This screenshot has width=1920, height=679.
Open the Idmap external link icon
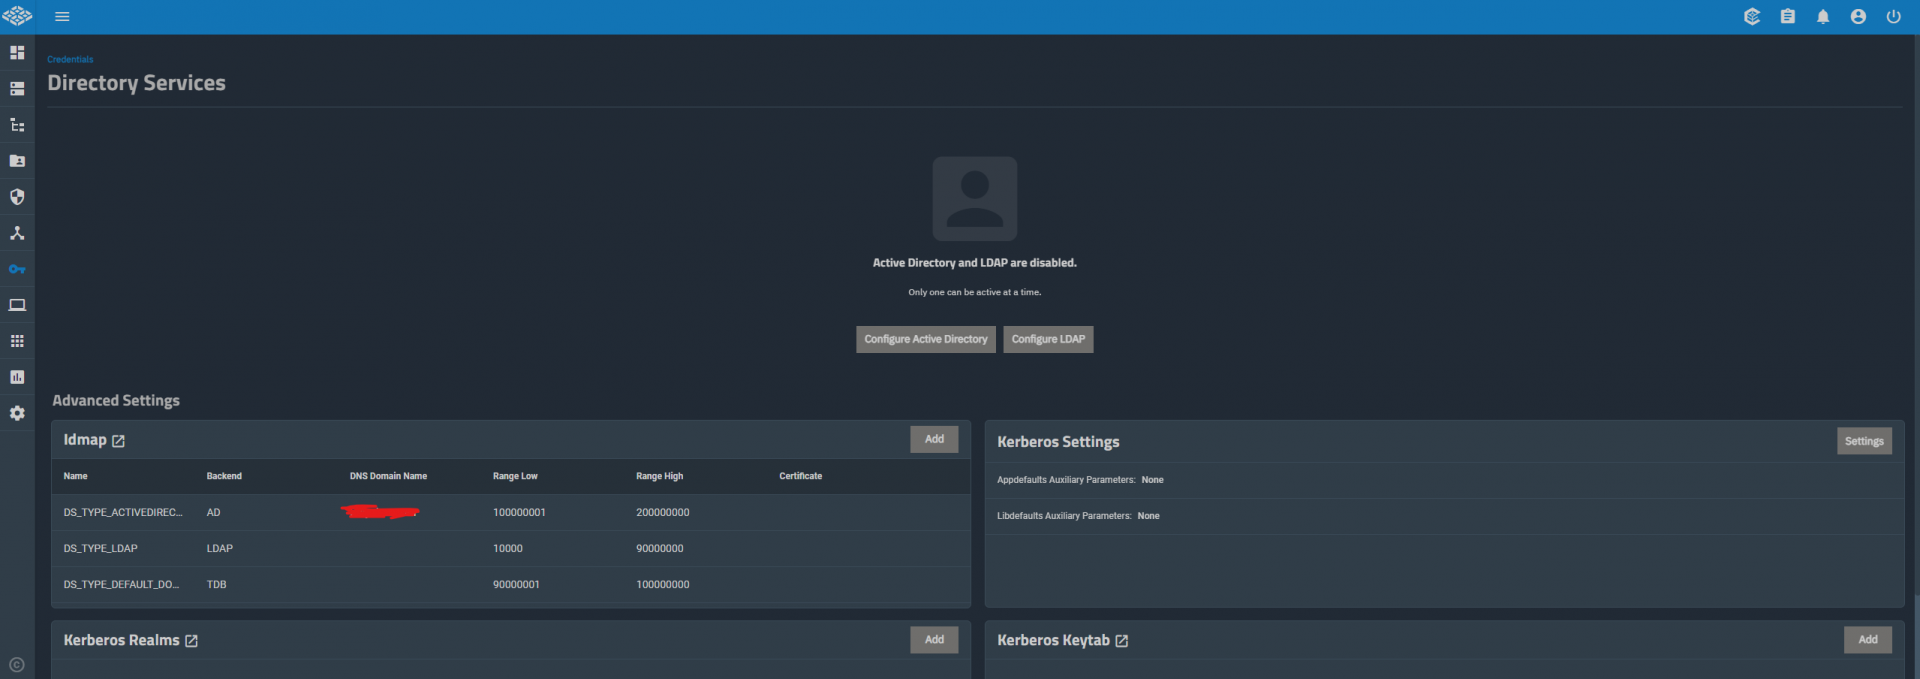click(x=118, y=441)
